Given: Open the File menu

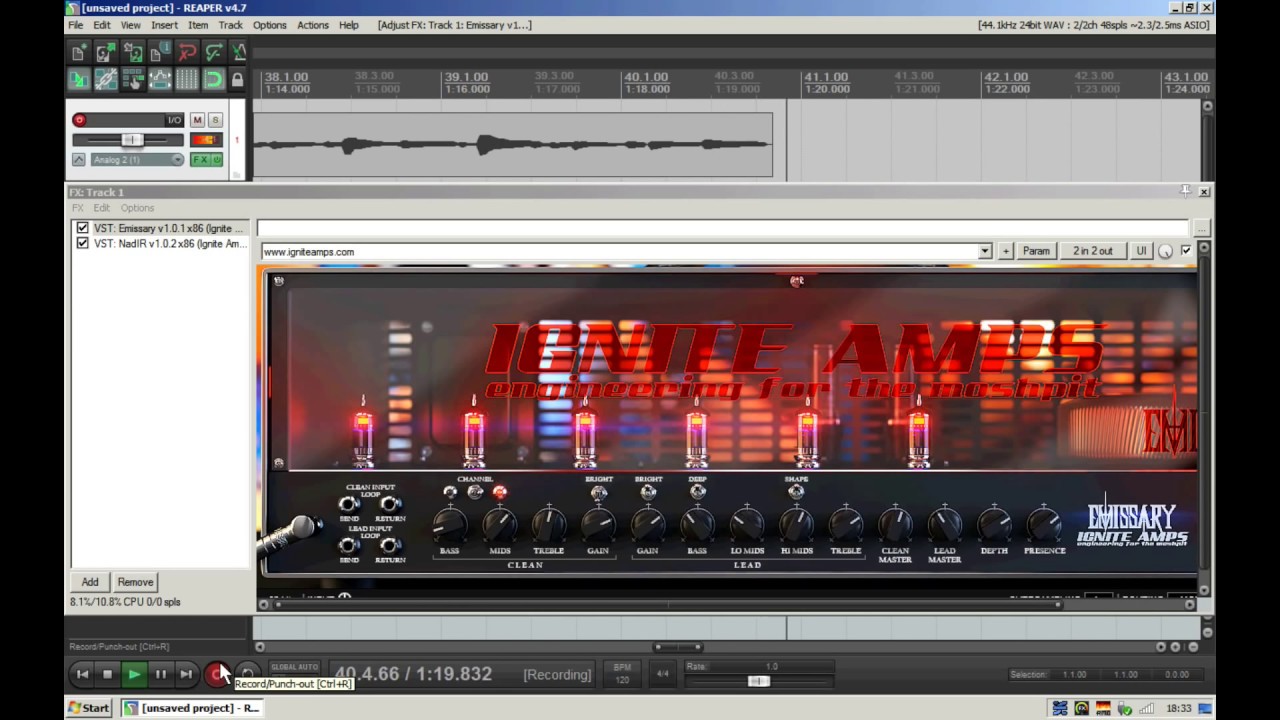Looking at the screenshot, I should click(75, 25).
